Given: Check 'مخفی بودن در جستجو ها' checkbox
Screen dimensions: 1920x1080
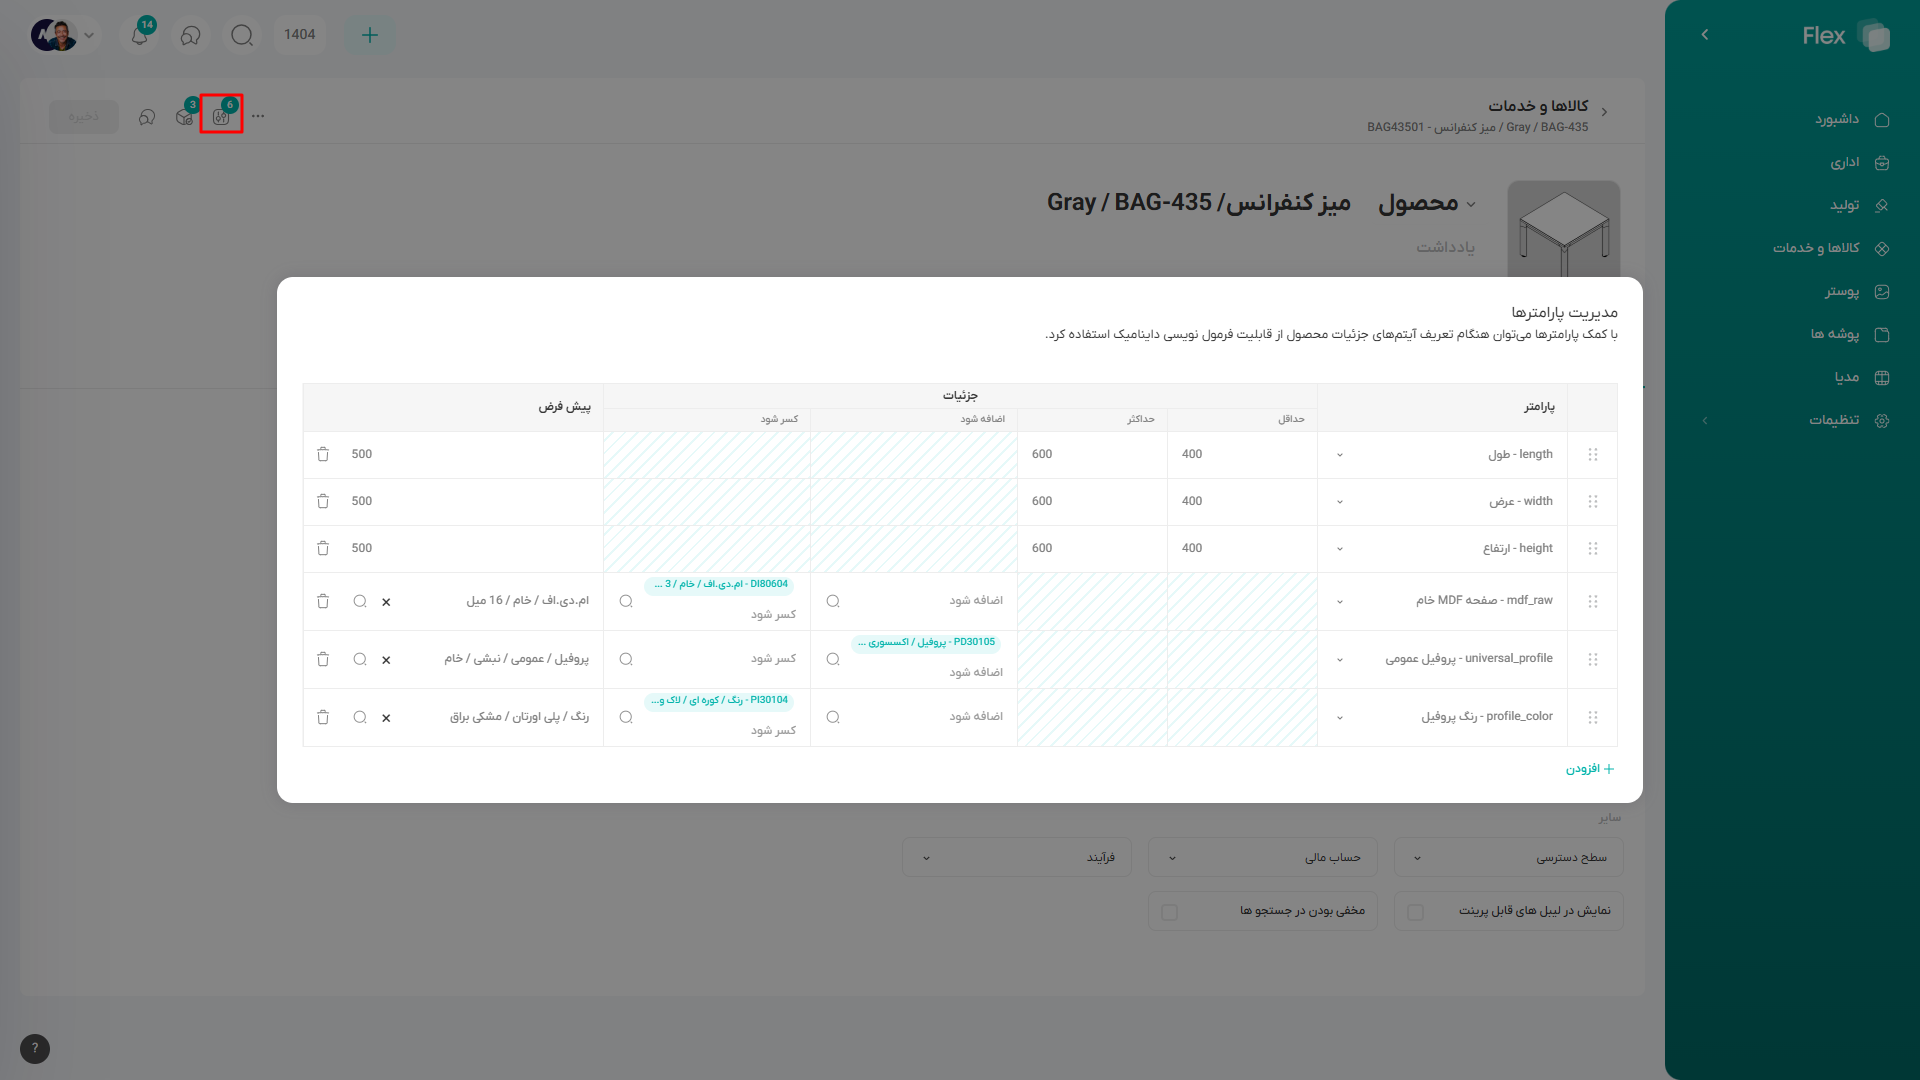Looking at the screenshot, I should point(1169,912).
